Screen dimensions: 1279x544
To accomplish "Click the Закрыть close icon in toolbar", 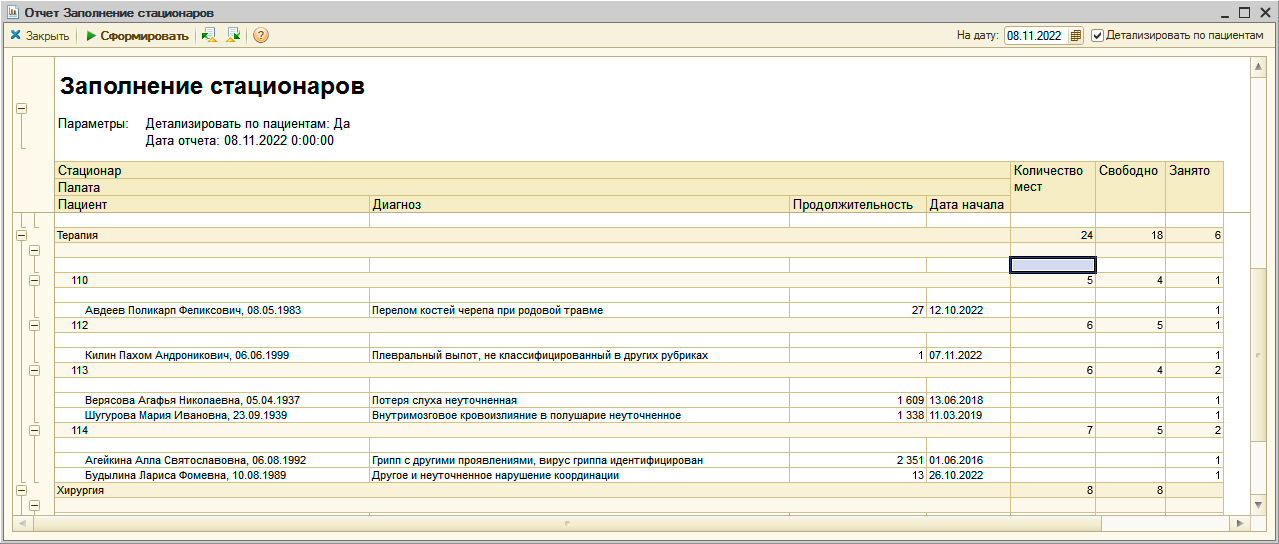I will click(16, 36).
